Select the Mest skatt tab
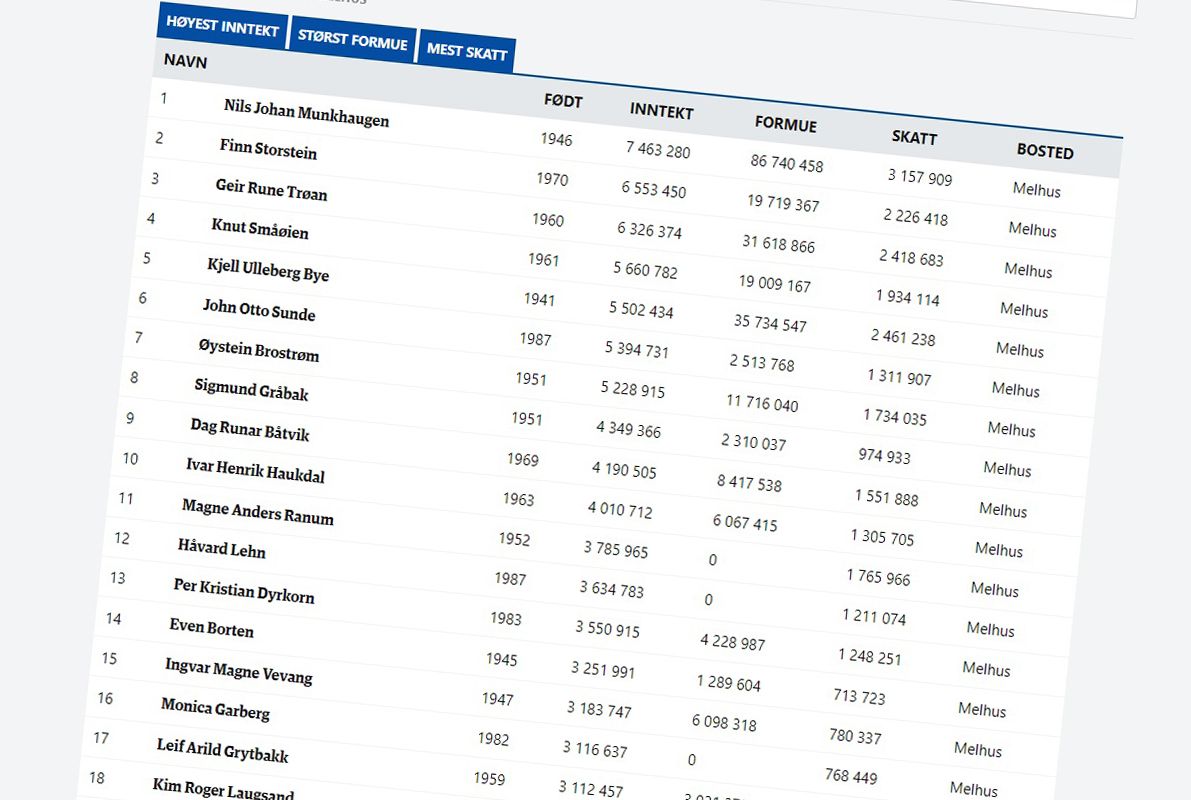Image resolution: width=1191 pixels, height=800 pixels. pyautogui.click(x=467, y=50)
